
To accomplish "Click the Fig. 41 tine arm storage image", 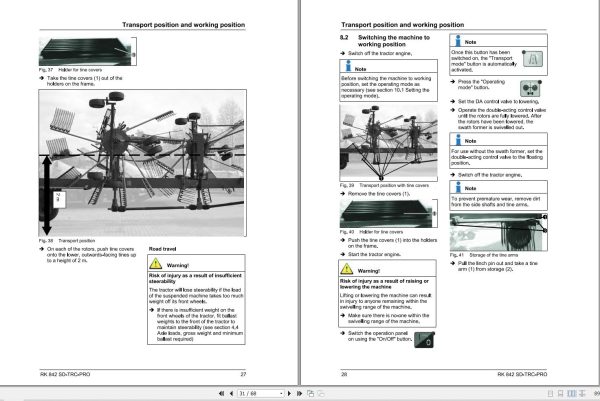I will point(498,232).
